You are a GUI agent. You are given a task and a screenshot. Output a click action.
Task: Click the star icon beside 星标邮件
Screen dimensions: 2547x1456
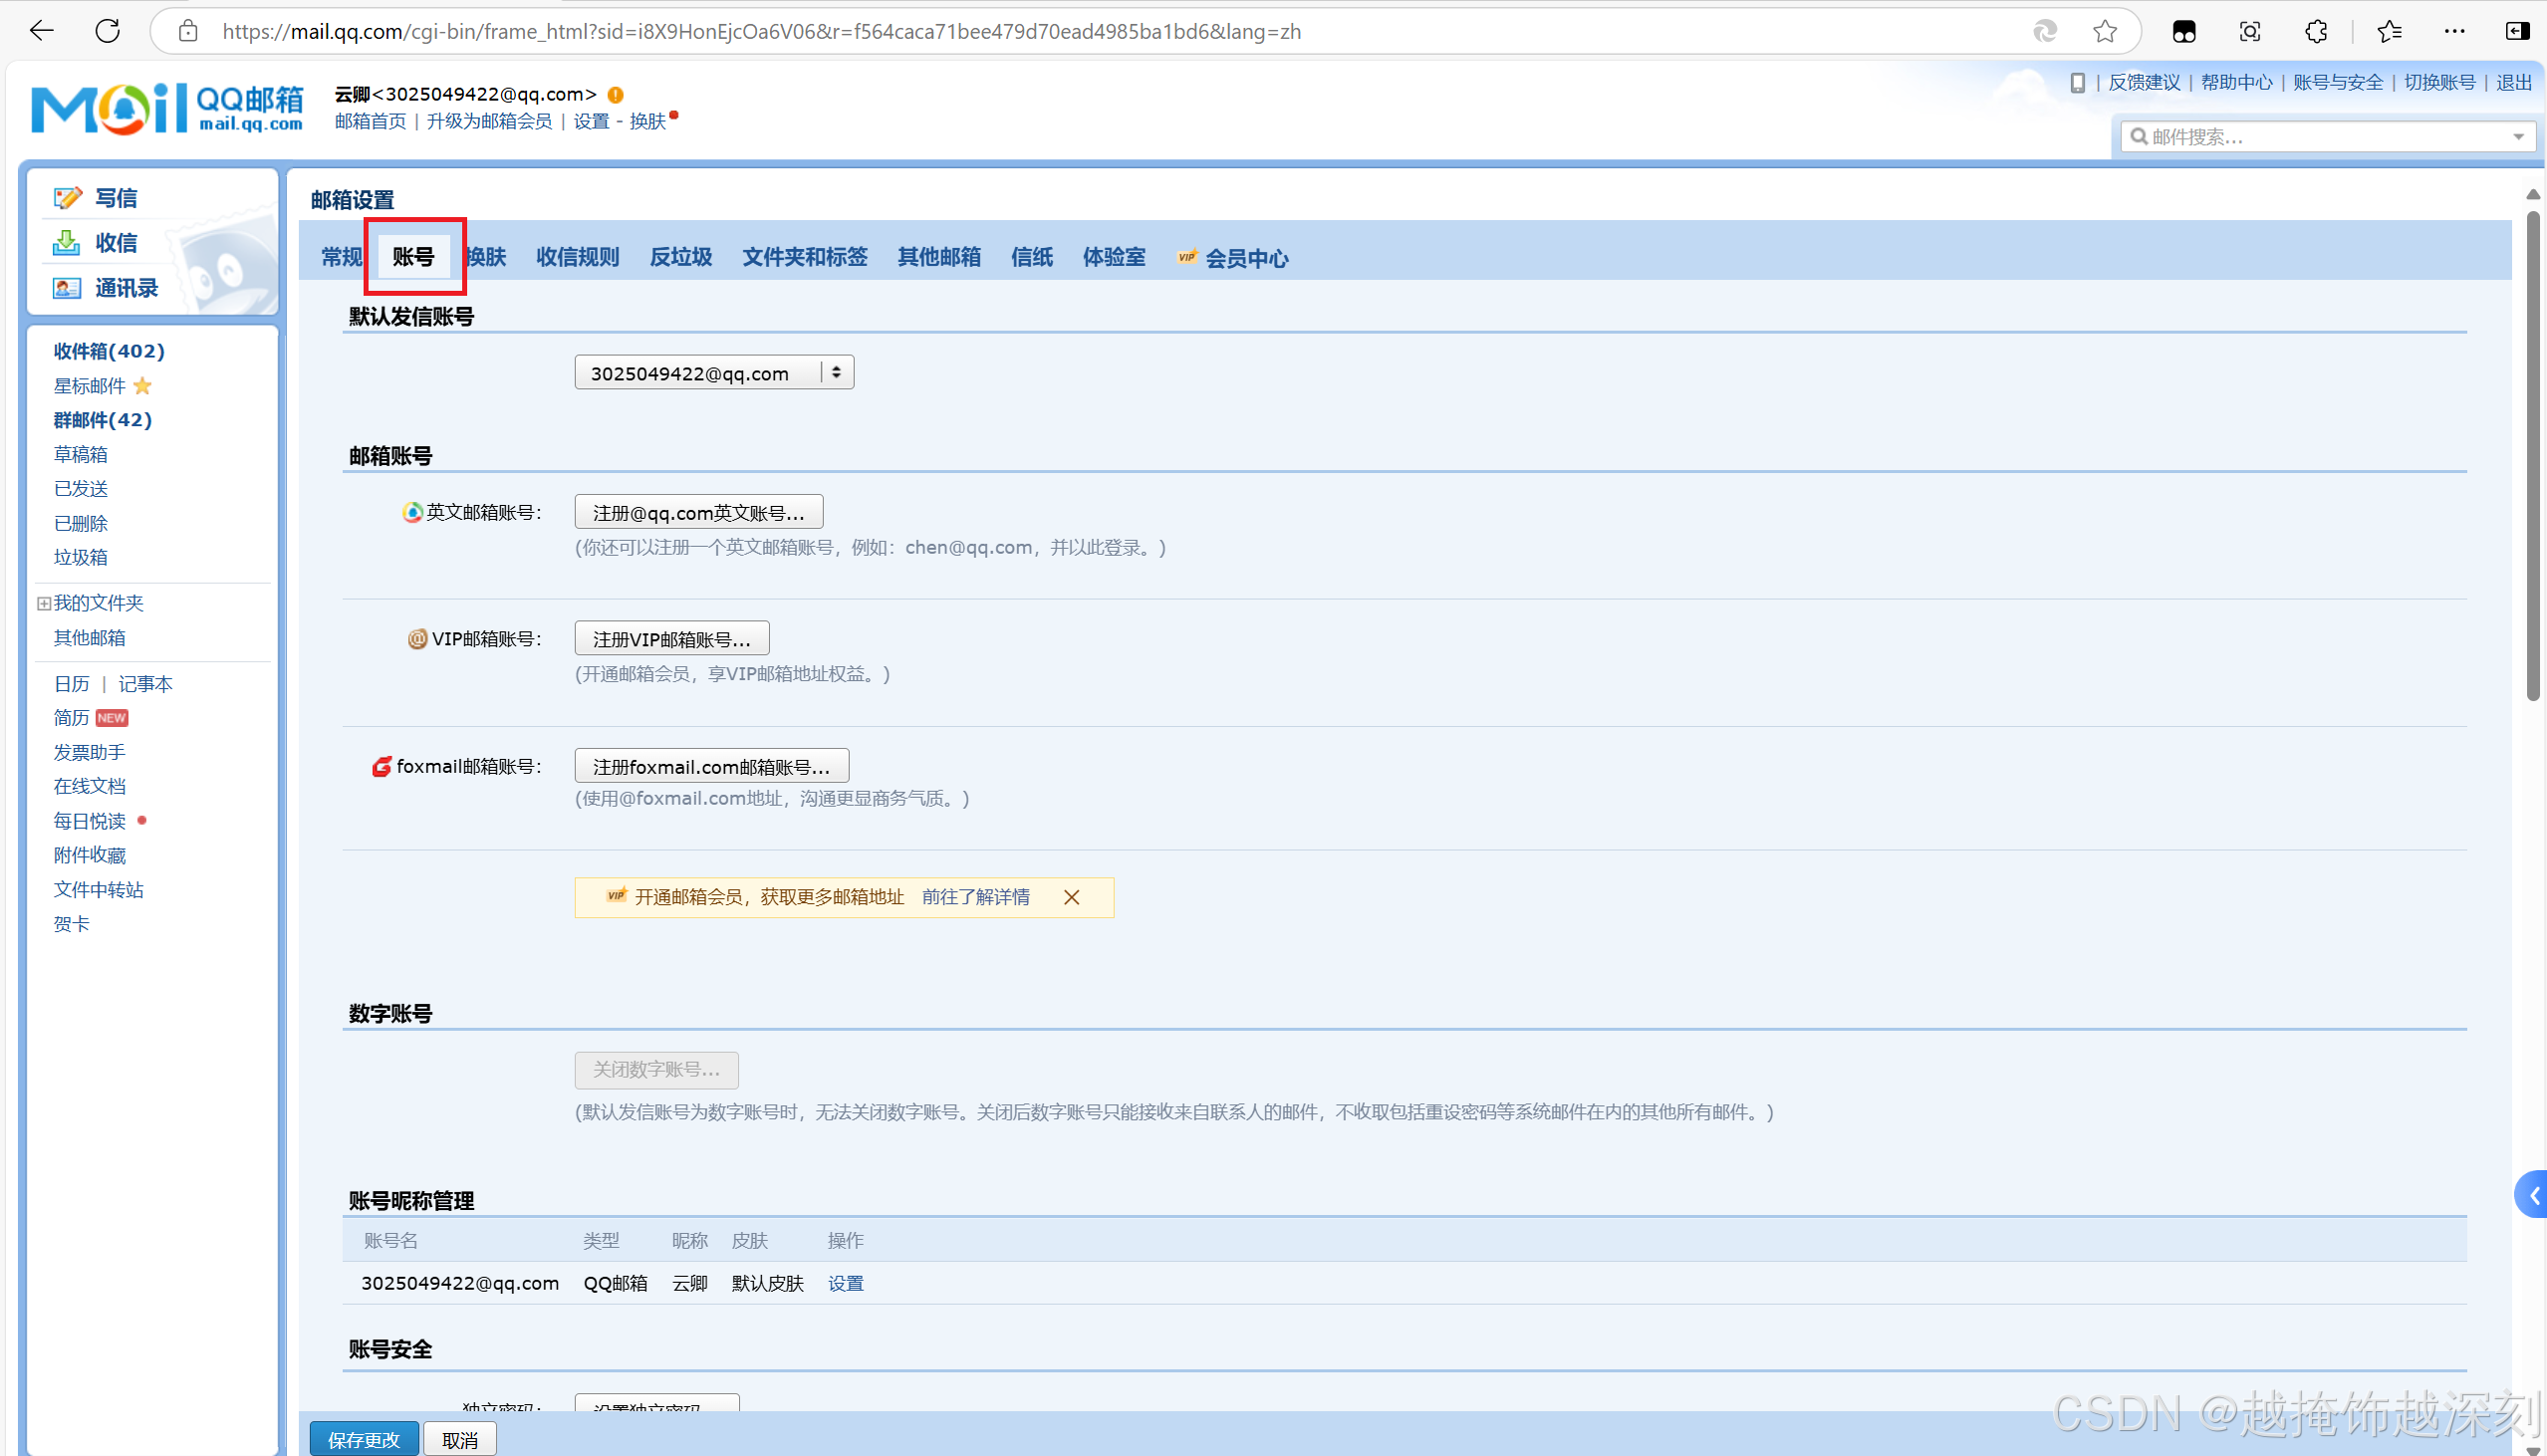142,386
